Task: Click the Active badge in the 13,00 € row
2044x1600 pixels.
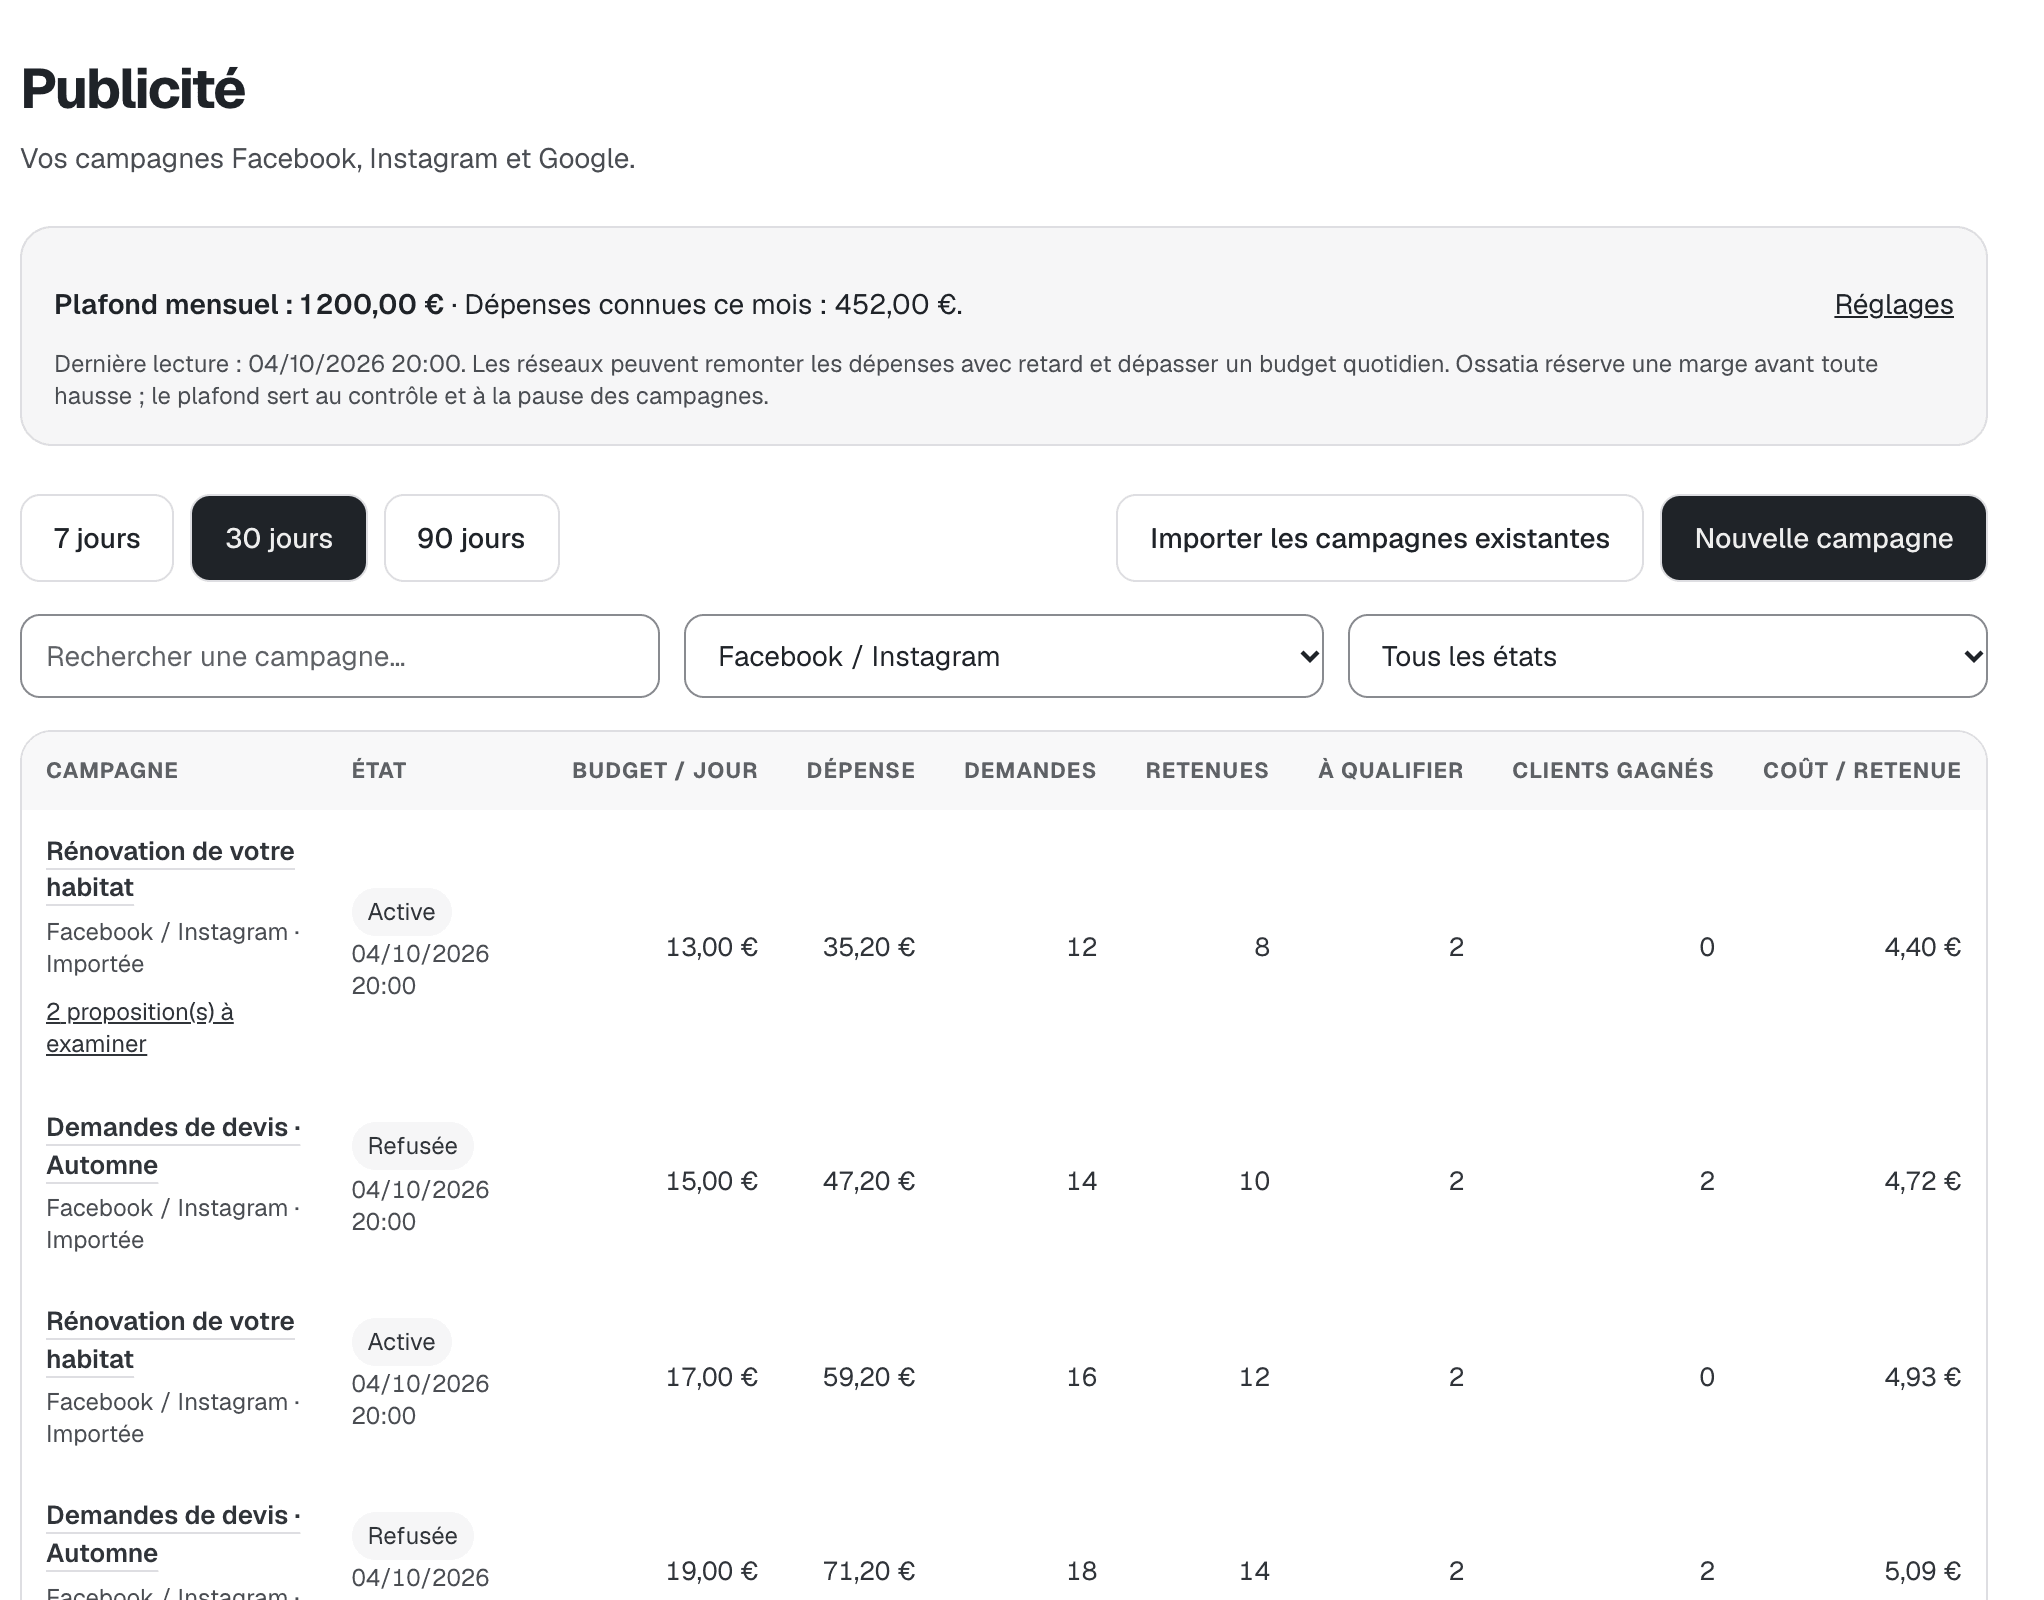Action: [401, 912]
